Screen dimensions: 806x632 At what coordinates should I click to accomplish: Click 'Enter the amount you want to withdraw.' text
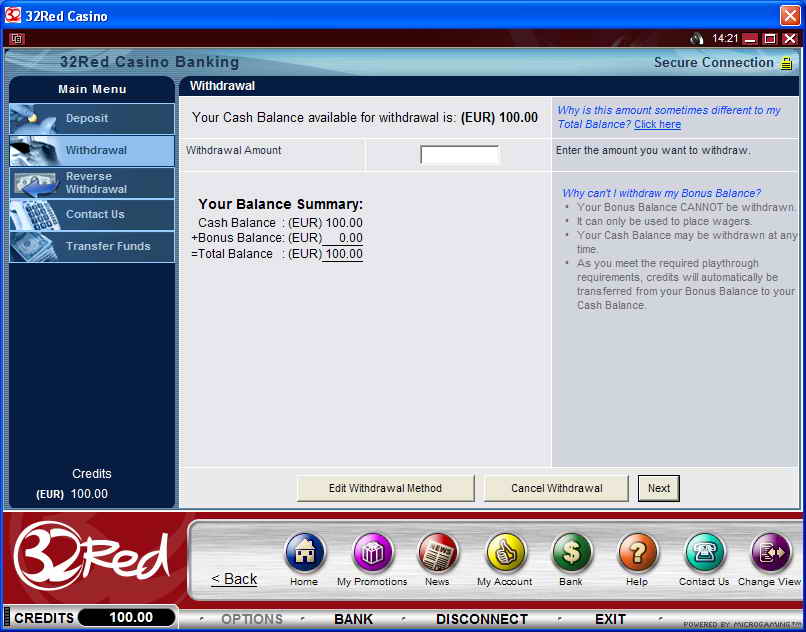click(x=653, y=151)
